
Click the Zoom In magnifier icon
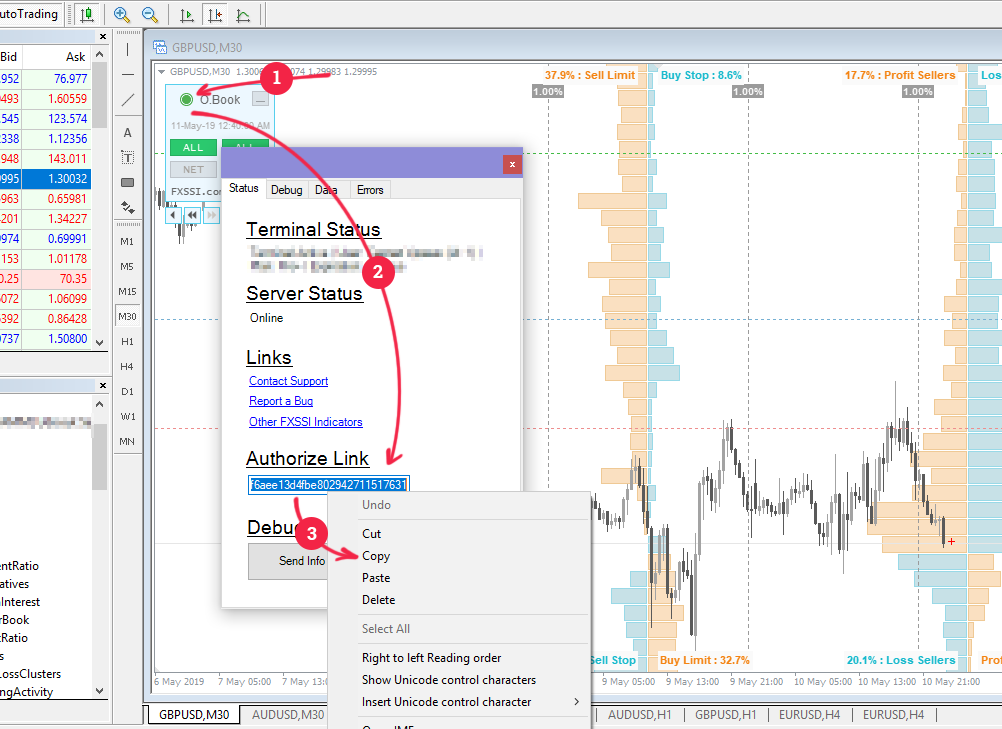tap(122, 15)
